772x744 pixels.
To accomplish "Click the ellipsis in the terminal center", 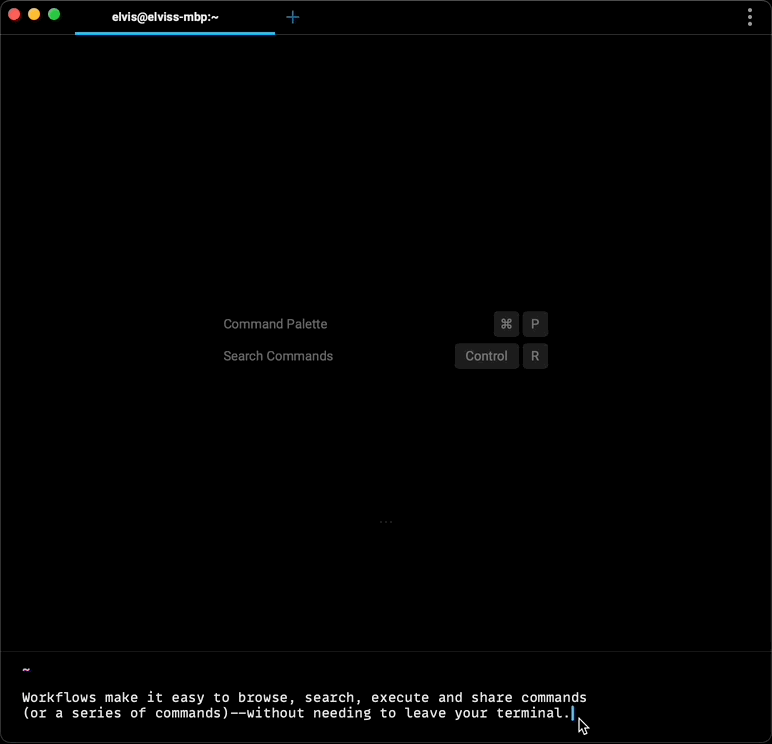I will click(386, 522).
